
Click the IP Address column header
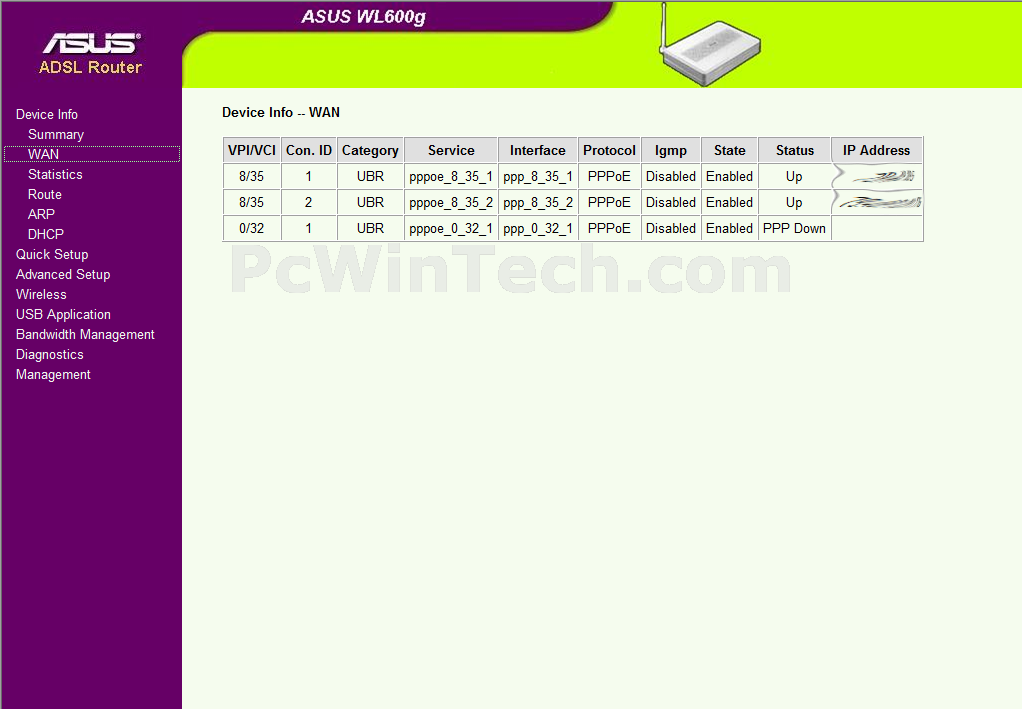[x=877, y=151]
